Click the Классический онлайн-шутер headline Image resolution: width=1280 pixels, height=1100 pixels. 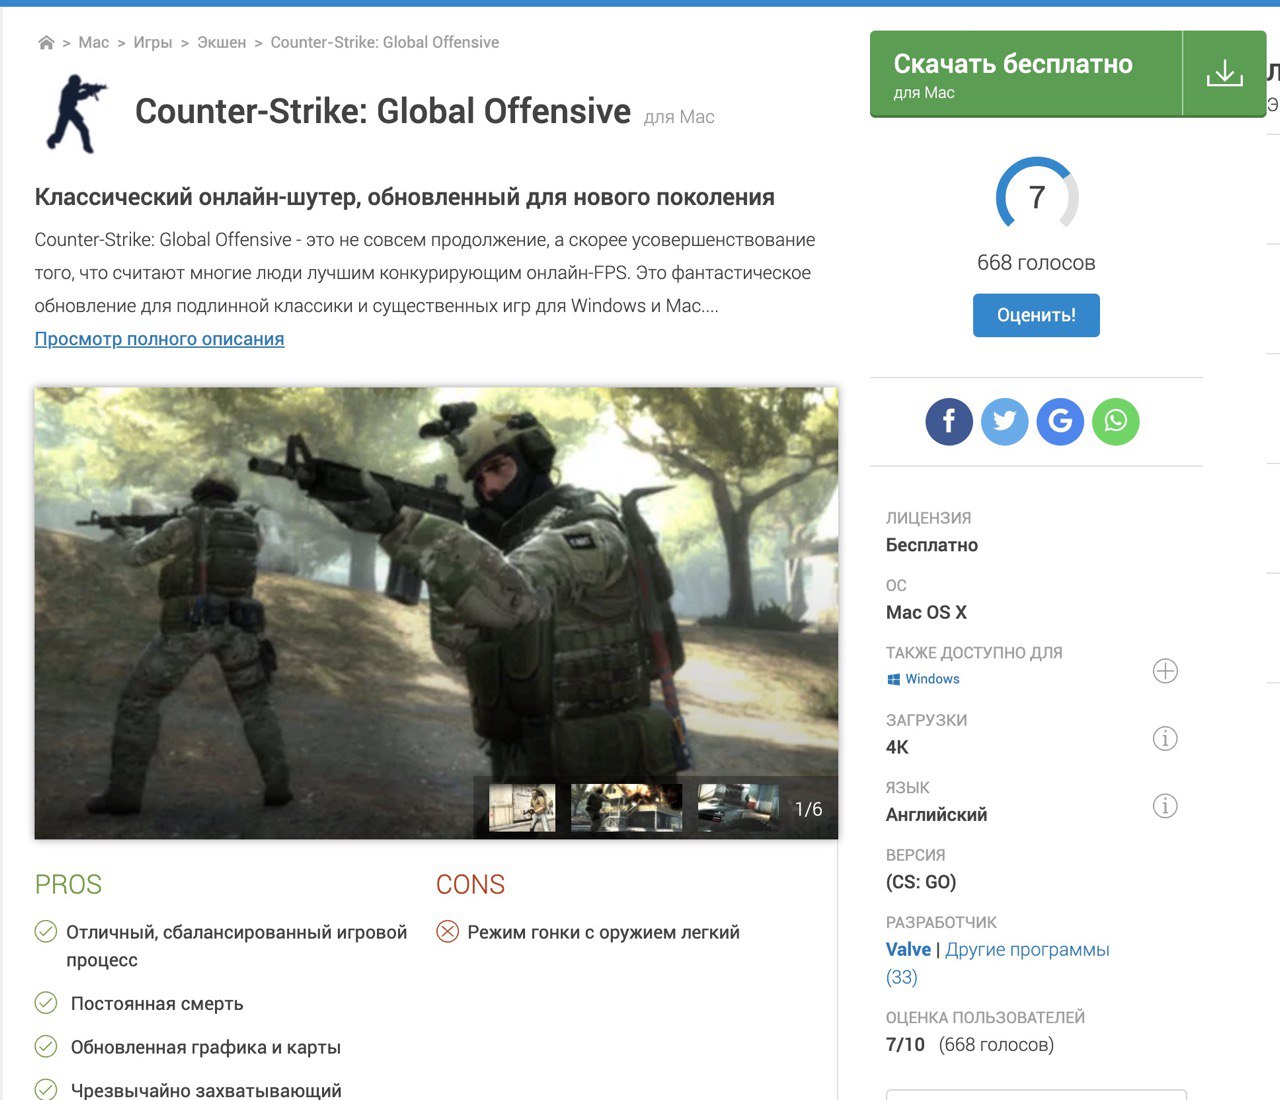[404, 197]
